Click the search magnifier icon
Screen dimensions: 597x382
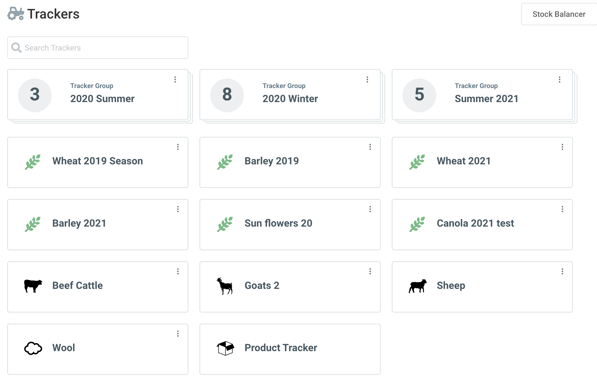16,48
